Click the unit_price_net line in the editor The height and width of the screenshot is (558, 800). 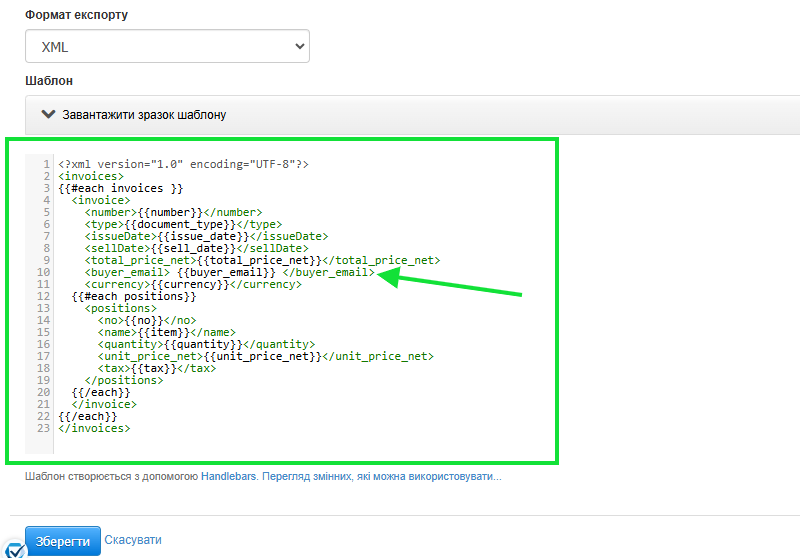(x=265, y=356)
